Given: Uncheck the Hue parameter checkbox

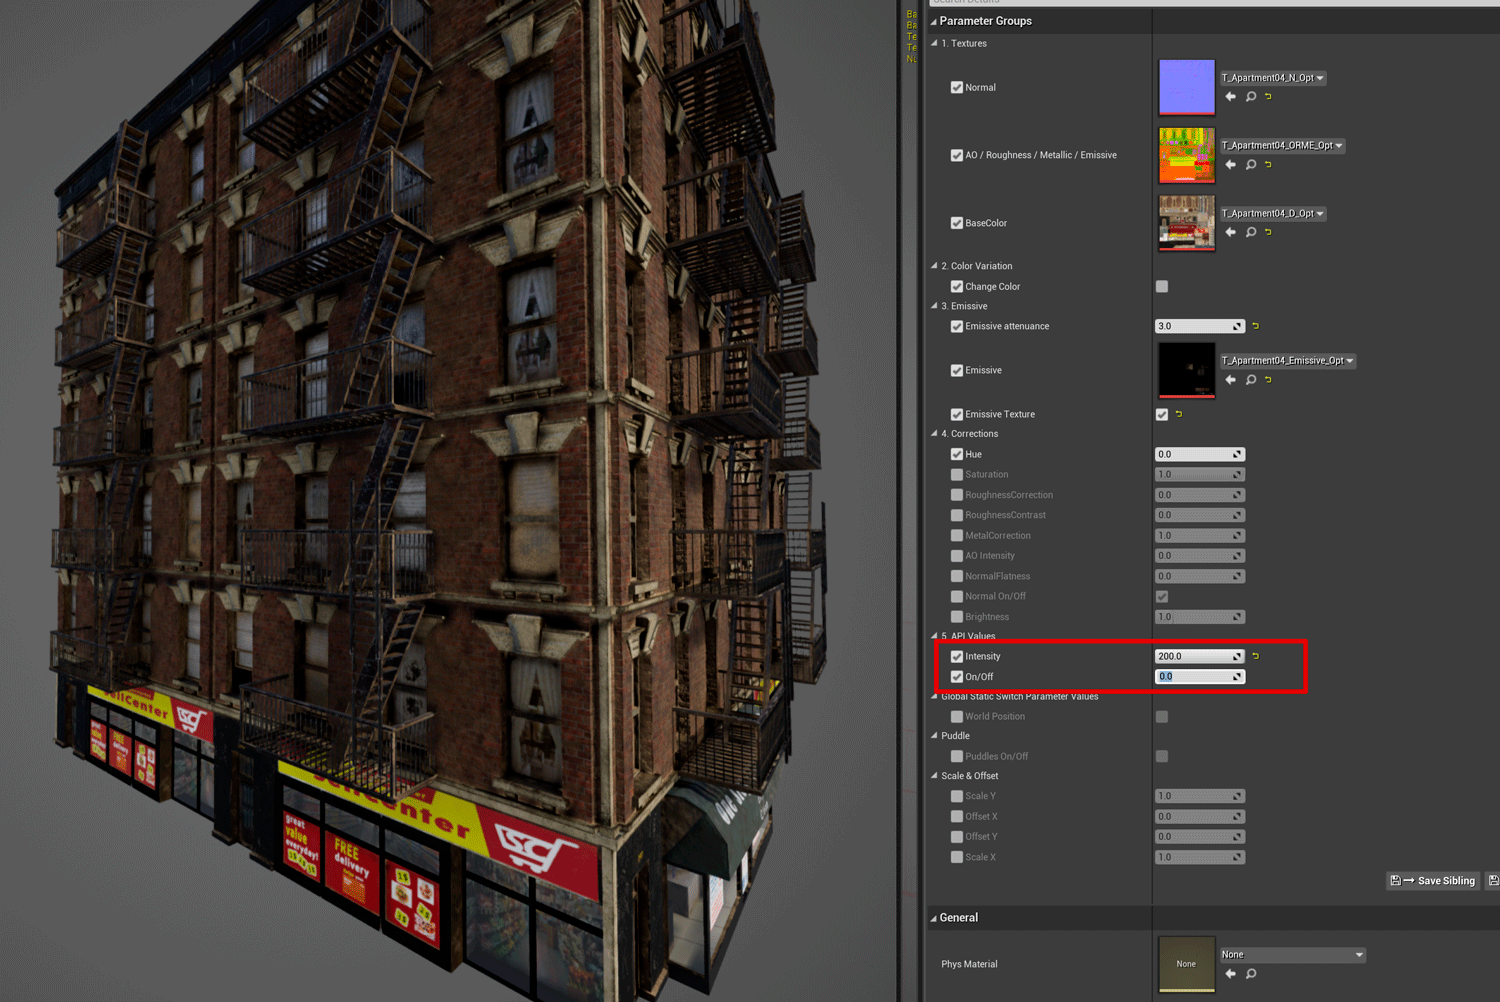Looking at the screenshot, I should tap(957, 454).
